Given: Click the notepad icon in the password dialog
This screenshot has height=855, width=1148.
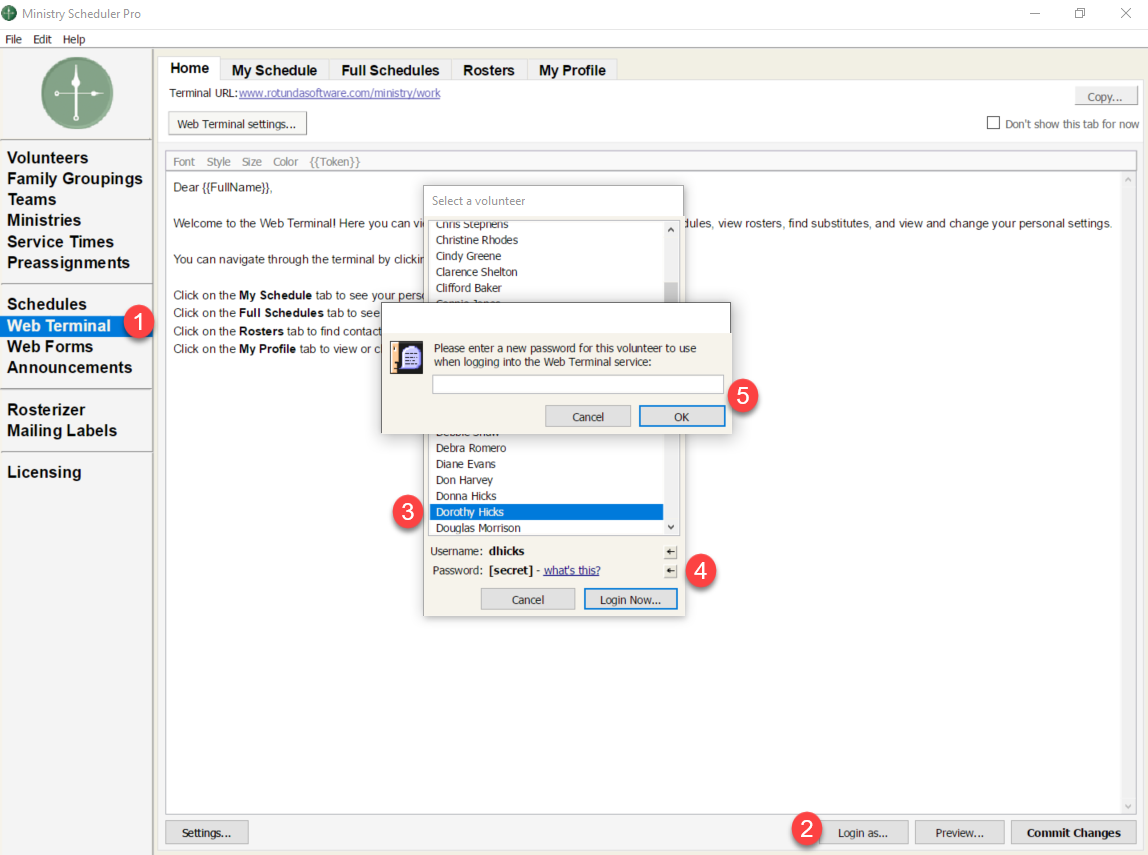Looking at the screenshot, I should click(406, 357).
